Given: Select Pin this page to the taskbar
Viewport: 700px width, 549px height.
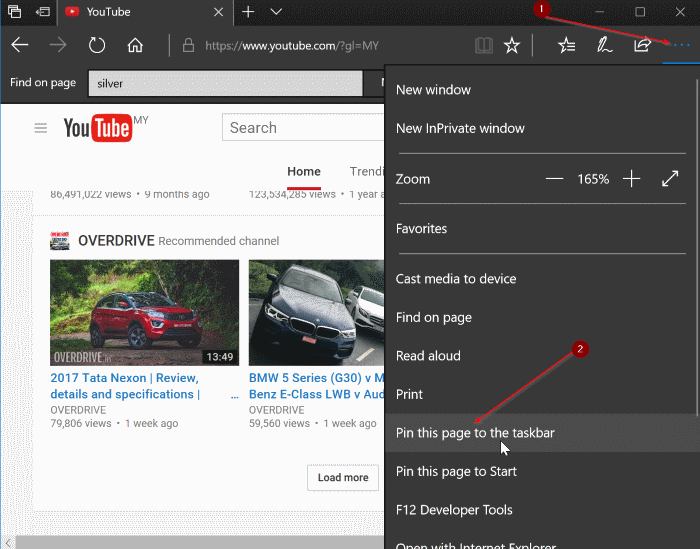Looking at the screenshot, I should coord(541,433).
